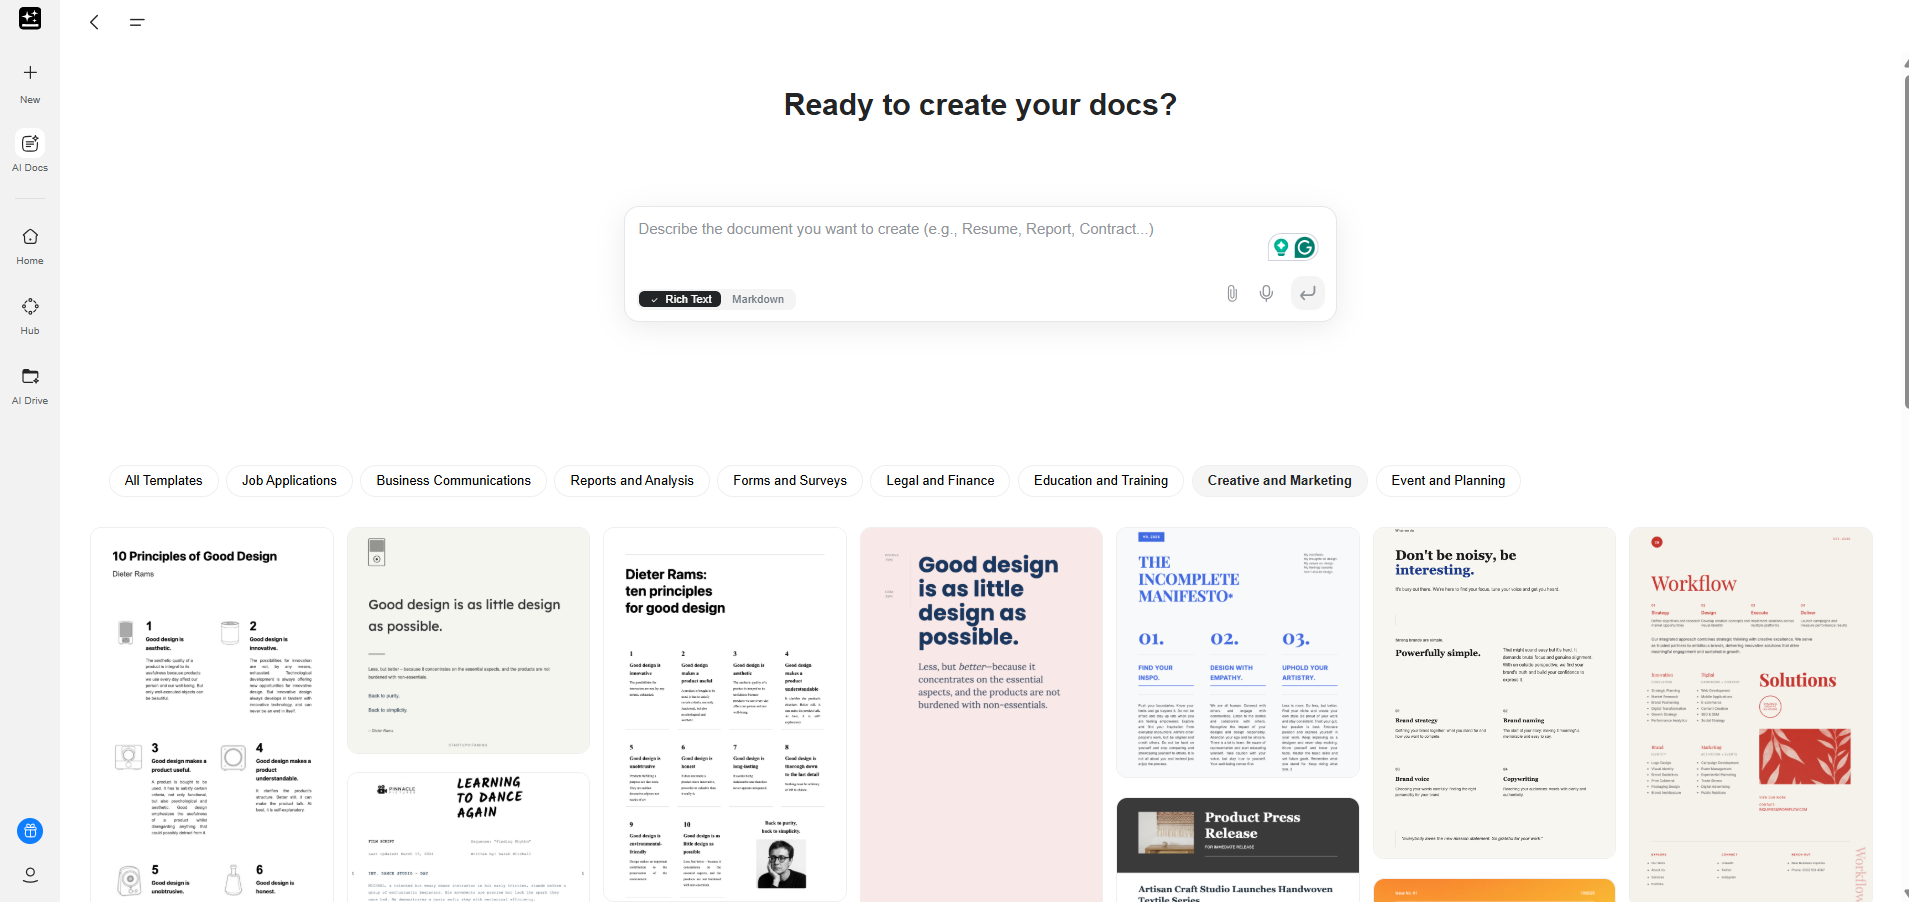
Task: Enable Rich Text mode
Action: (680, 298)
